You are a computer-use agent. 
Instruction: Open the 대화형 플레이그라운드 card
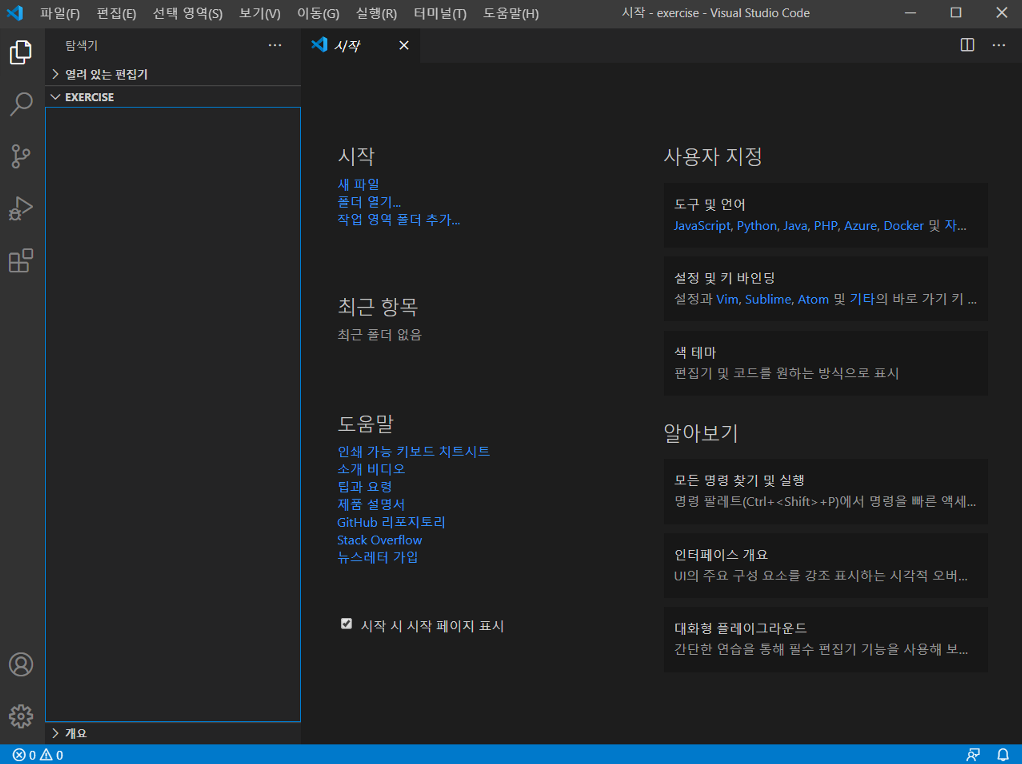tap(826, 639)
